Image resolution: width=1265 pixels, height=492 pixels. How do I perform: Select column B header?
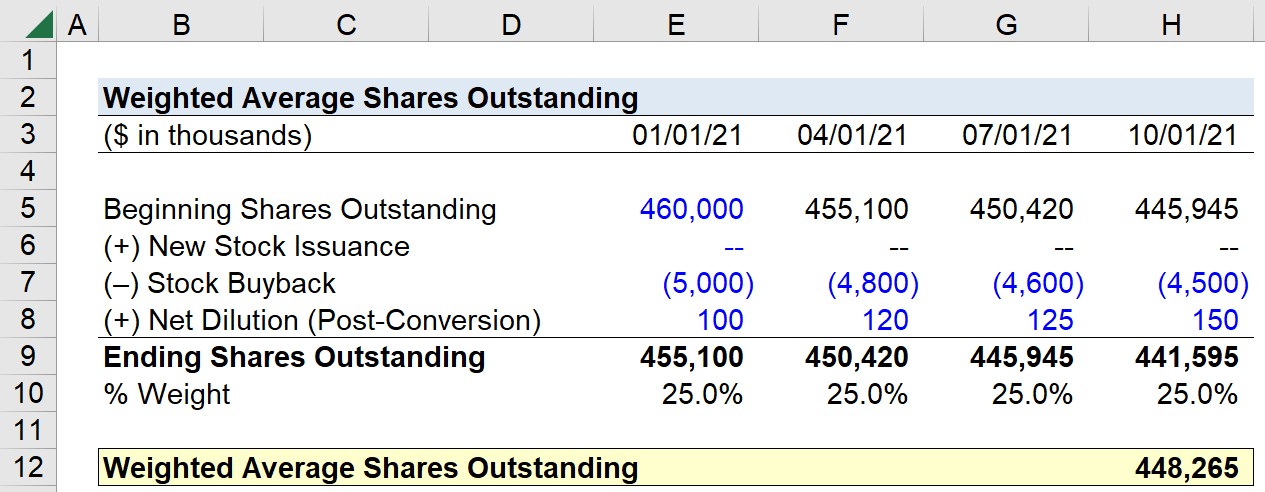[x=181, y=24]
